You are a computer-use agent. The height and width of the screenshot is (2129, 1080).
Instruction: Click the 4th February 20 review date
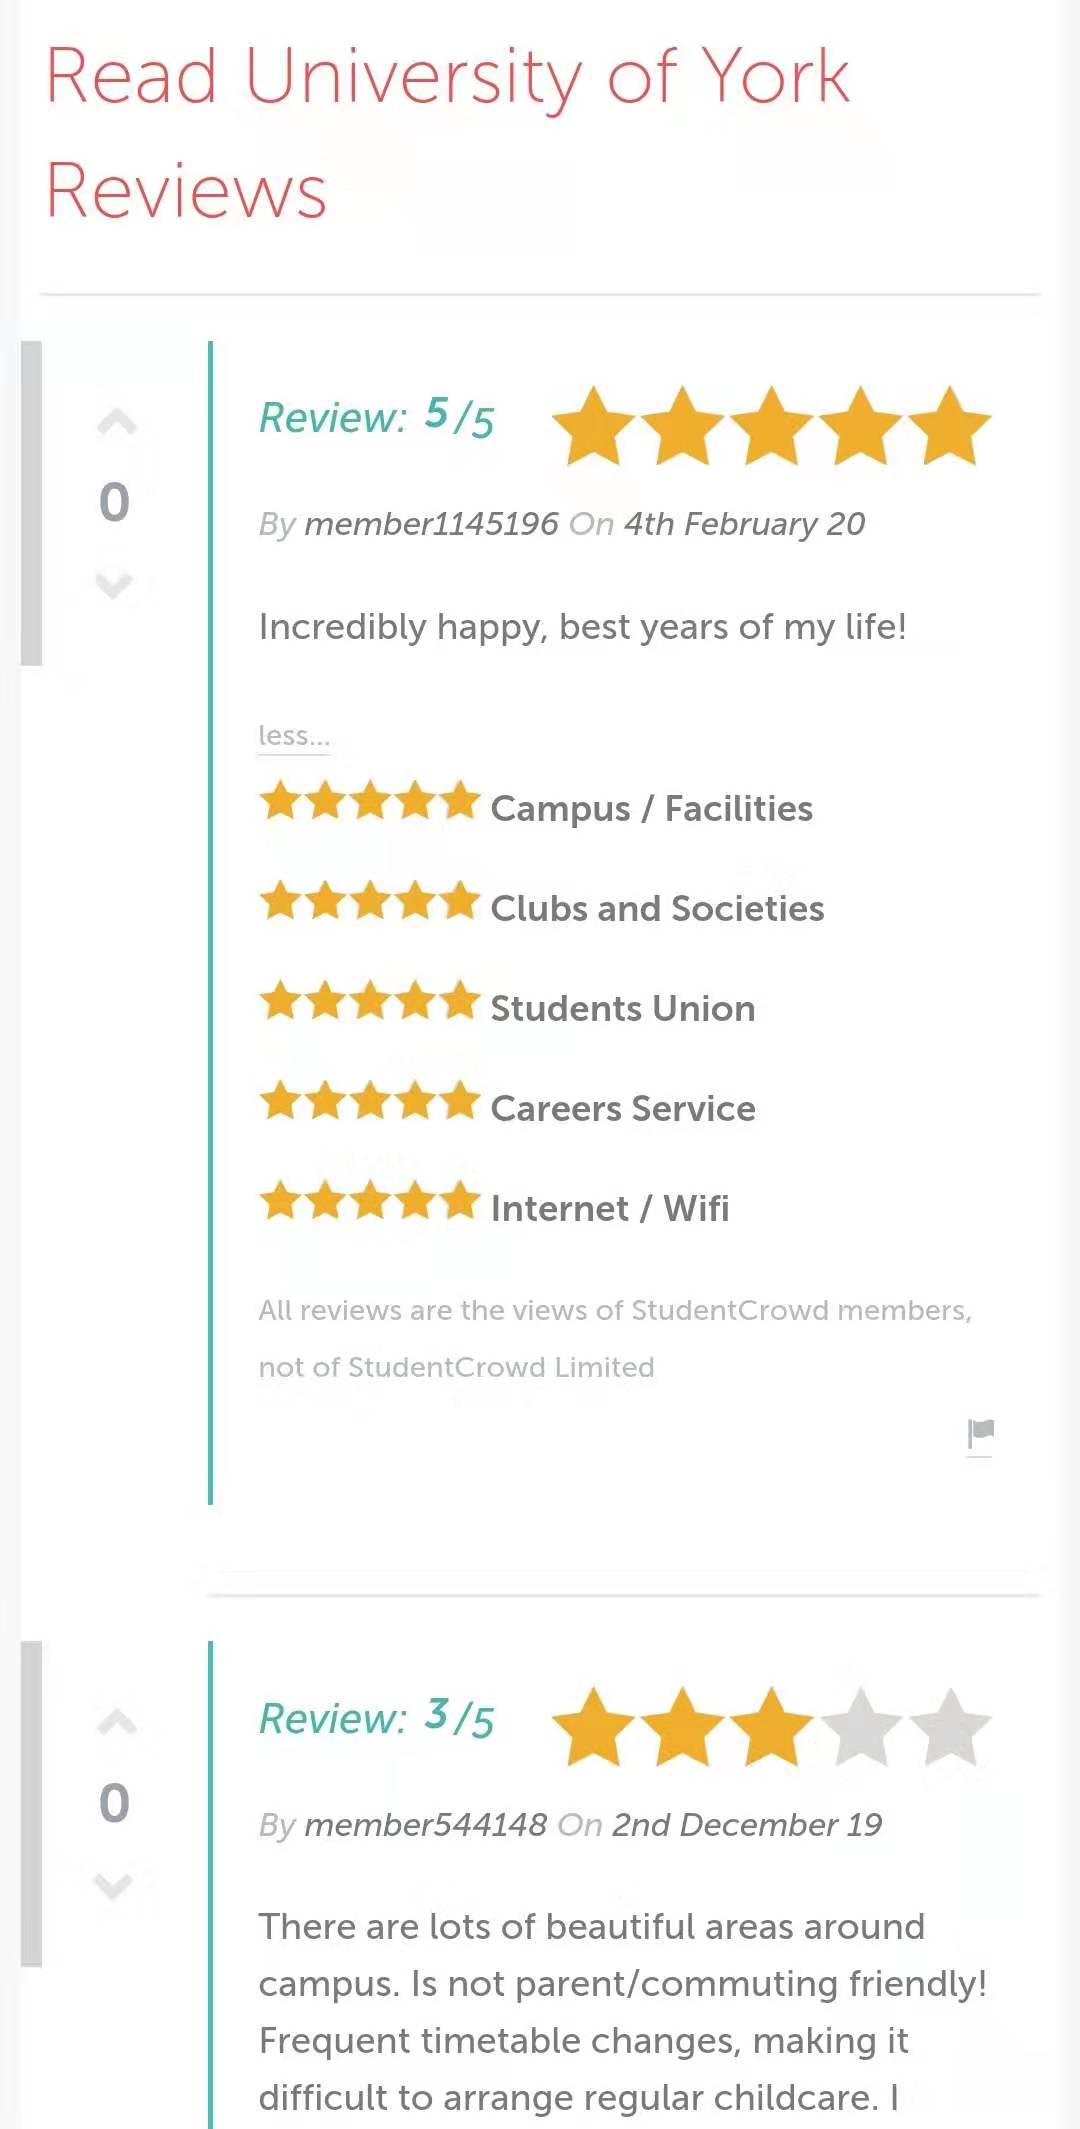(744, 524)
